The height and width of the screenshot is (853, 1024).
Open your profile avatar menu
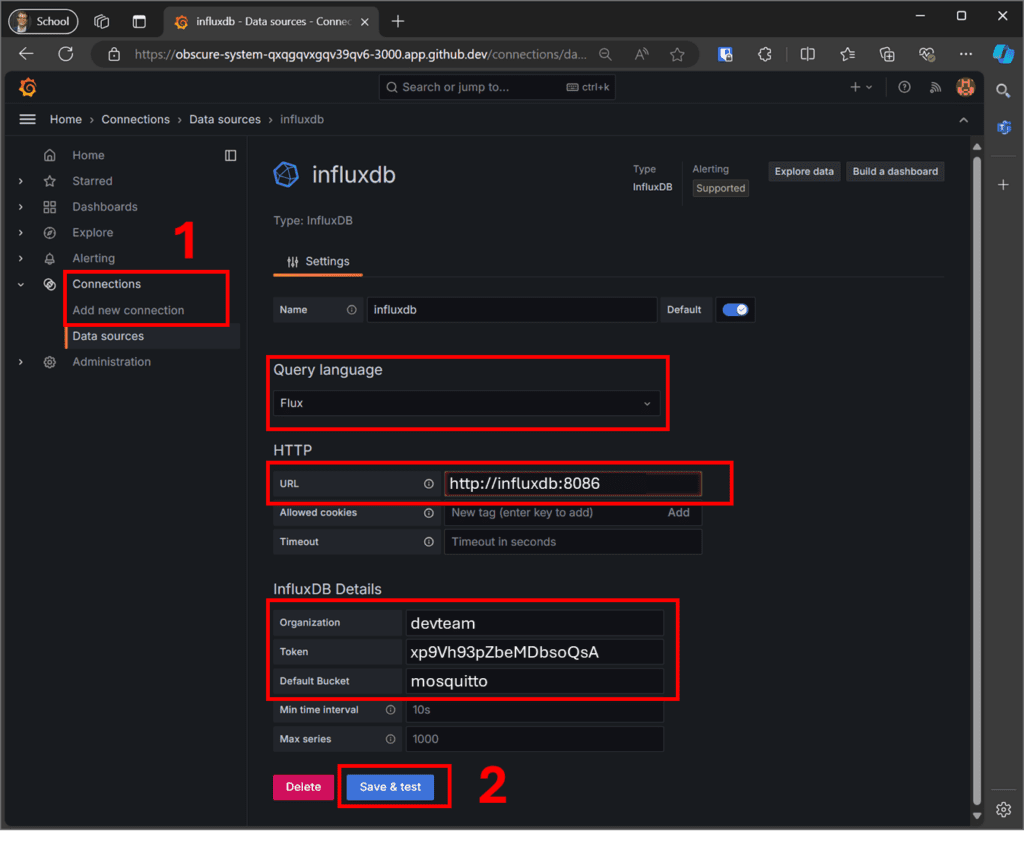click(x=965, y=87)
